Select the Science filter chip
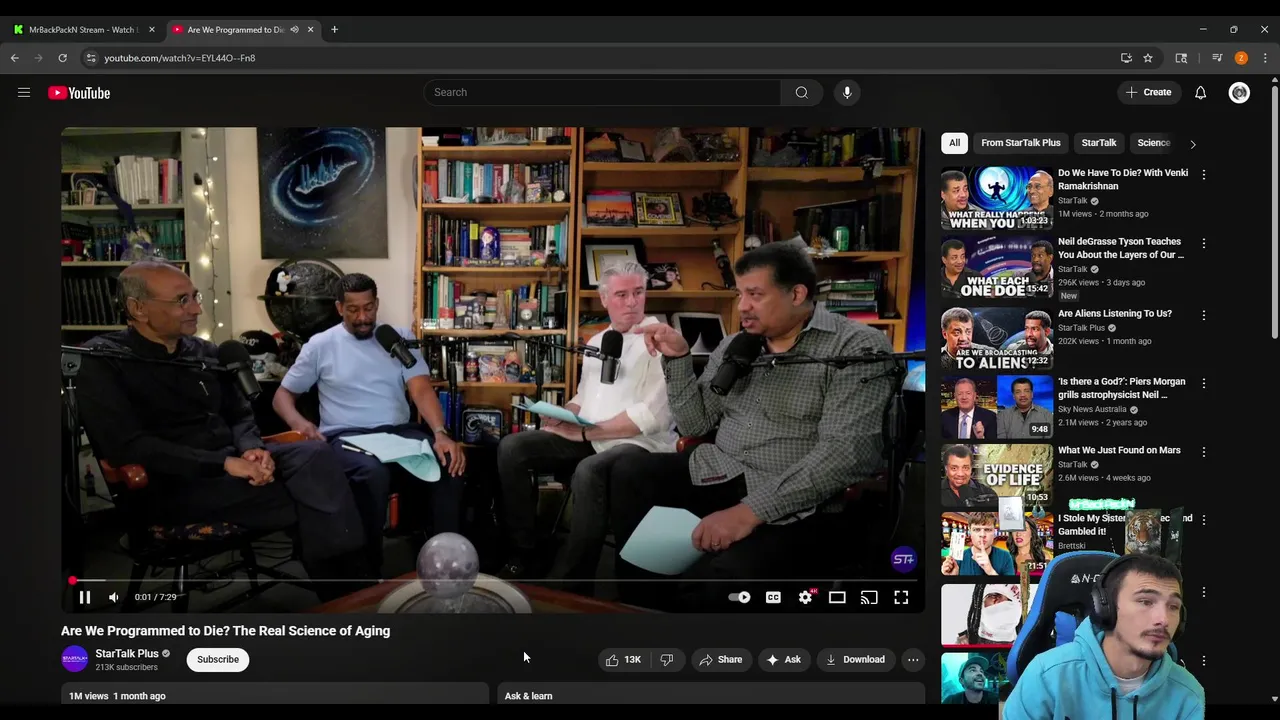The width and height of the screenshot is (1280, 720). coord(1153,143)
